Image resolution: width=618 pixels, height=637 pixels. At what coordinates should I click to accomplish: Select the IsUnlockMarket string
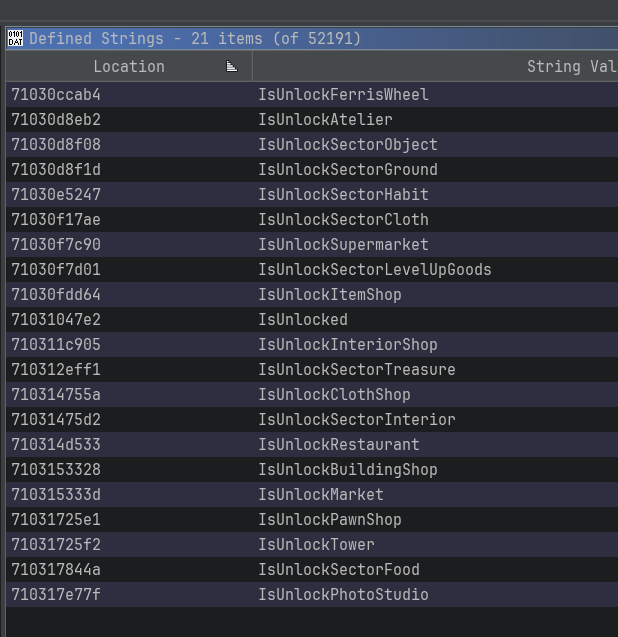pos(321,495)
